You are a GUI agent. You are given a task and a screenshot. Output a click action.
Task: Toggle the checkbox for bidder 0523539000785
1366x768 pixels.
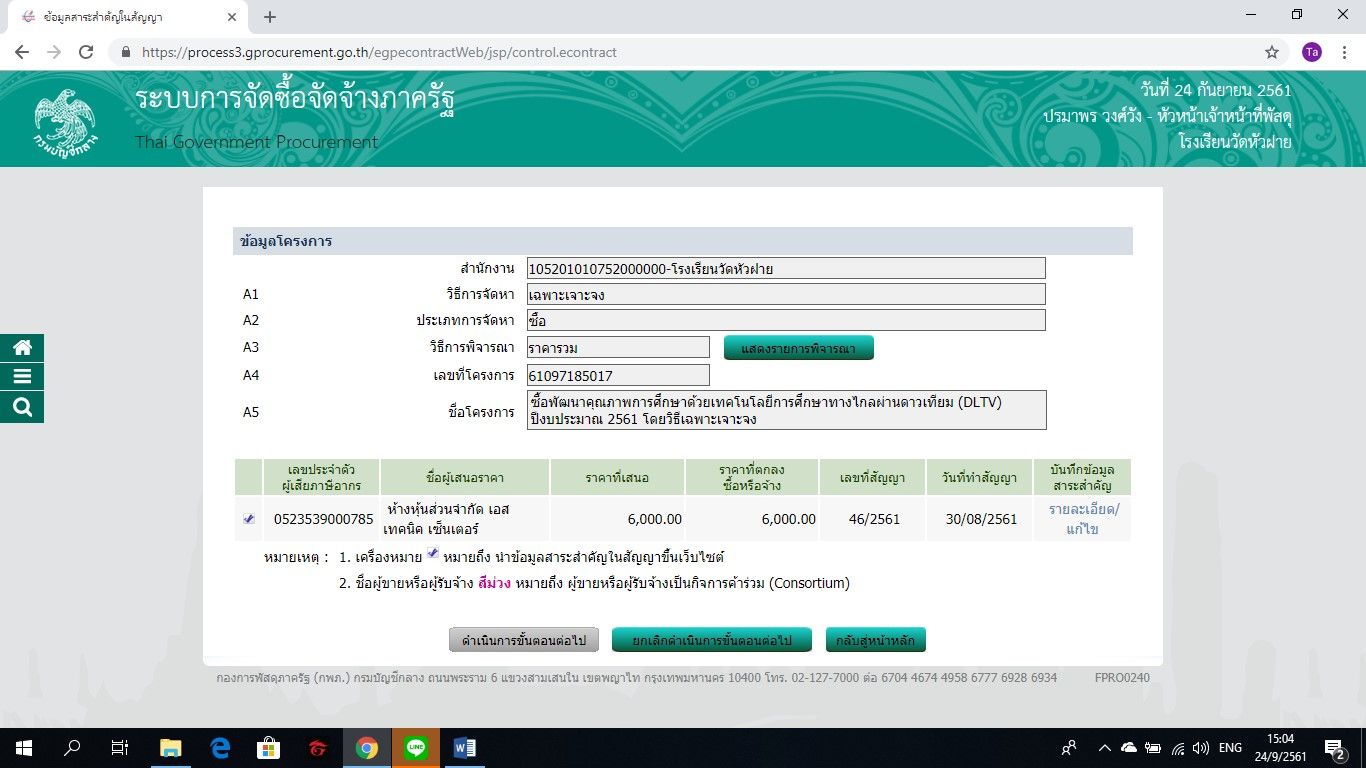[x=249, y=519]
